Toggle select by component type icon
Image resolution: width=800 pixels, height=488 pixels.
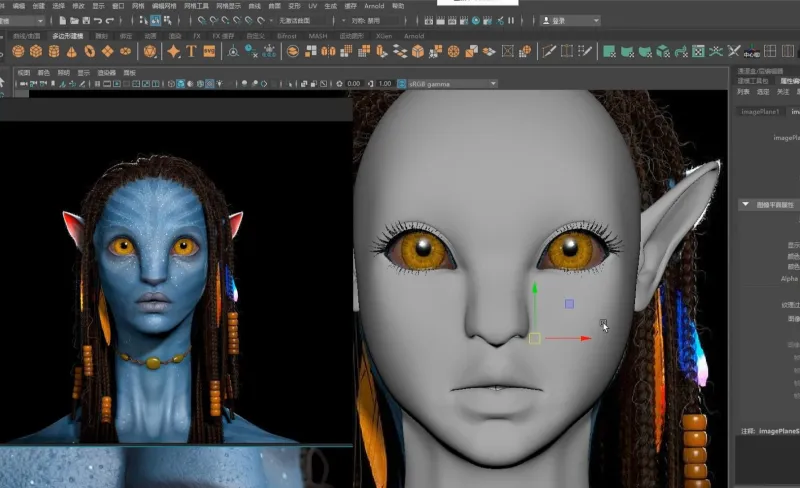coord(167,20)
